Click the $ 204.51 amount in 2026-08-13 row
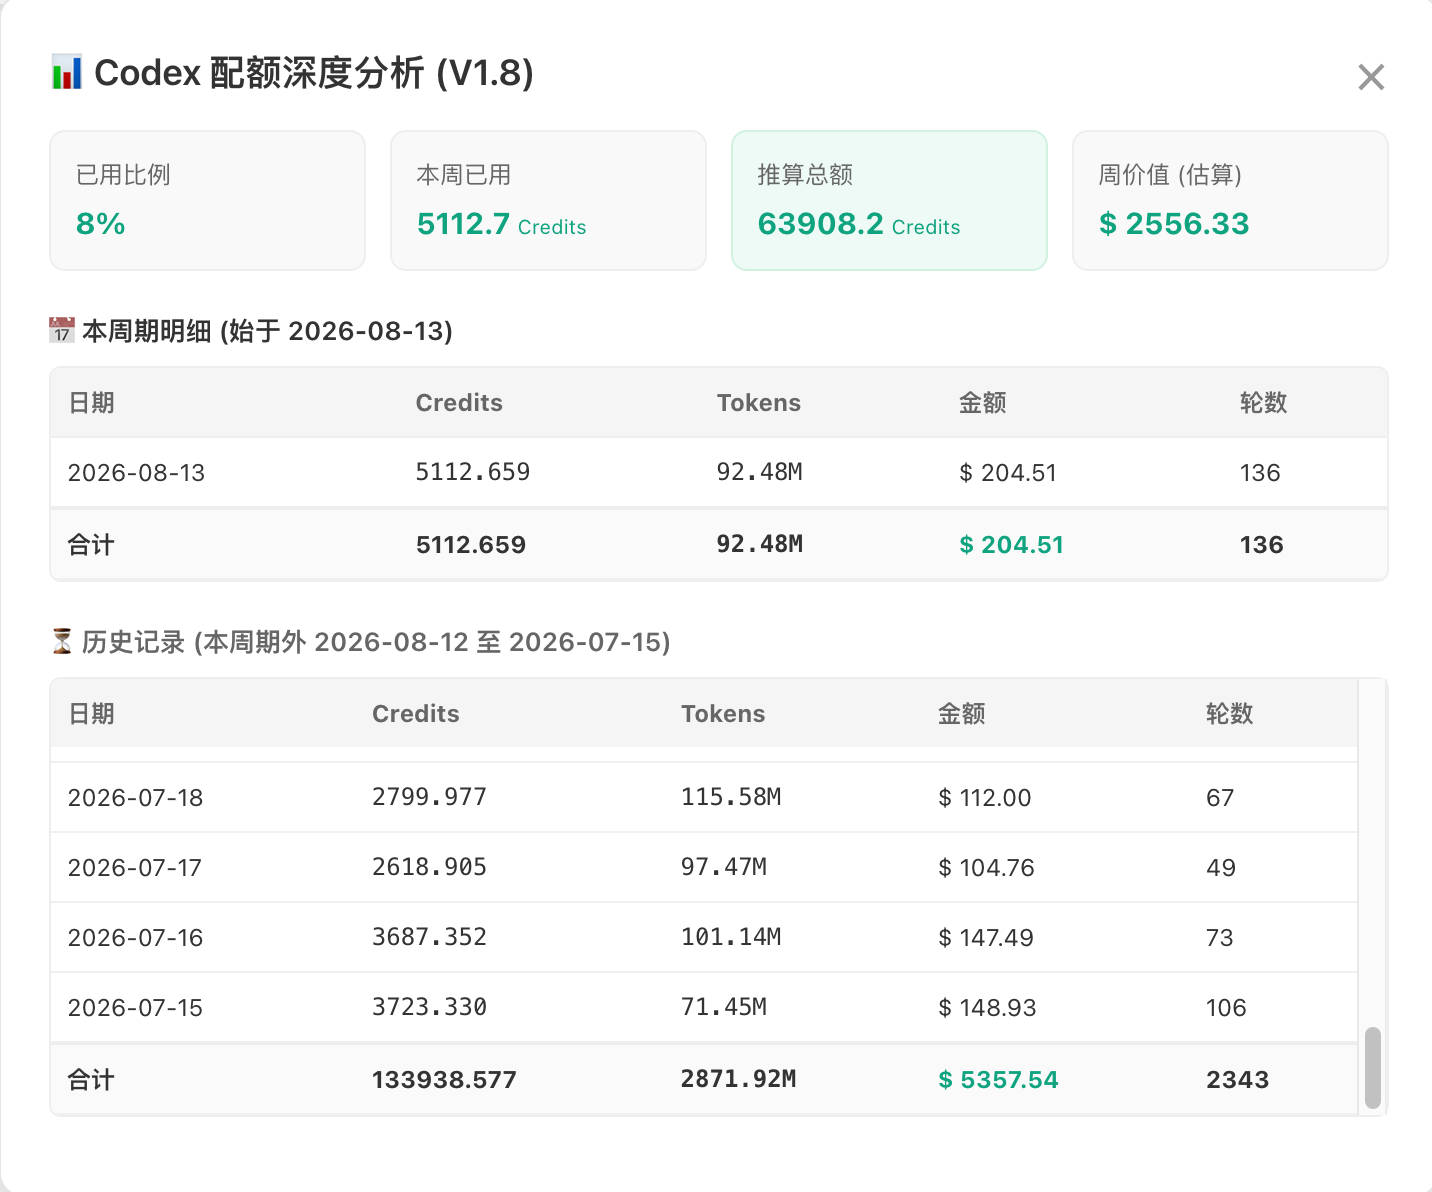 pos(1008,473)
